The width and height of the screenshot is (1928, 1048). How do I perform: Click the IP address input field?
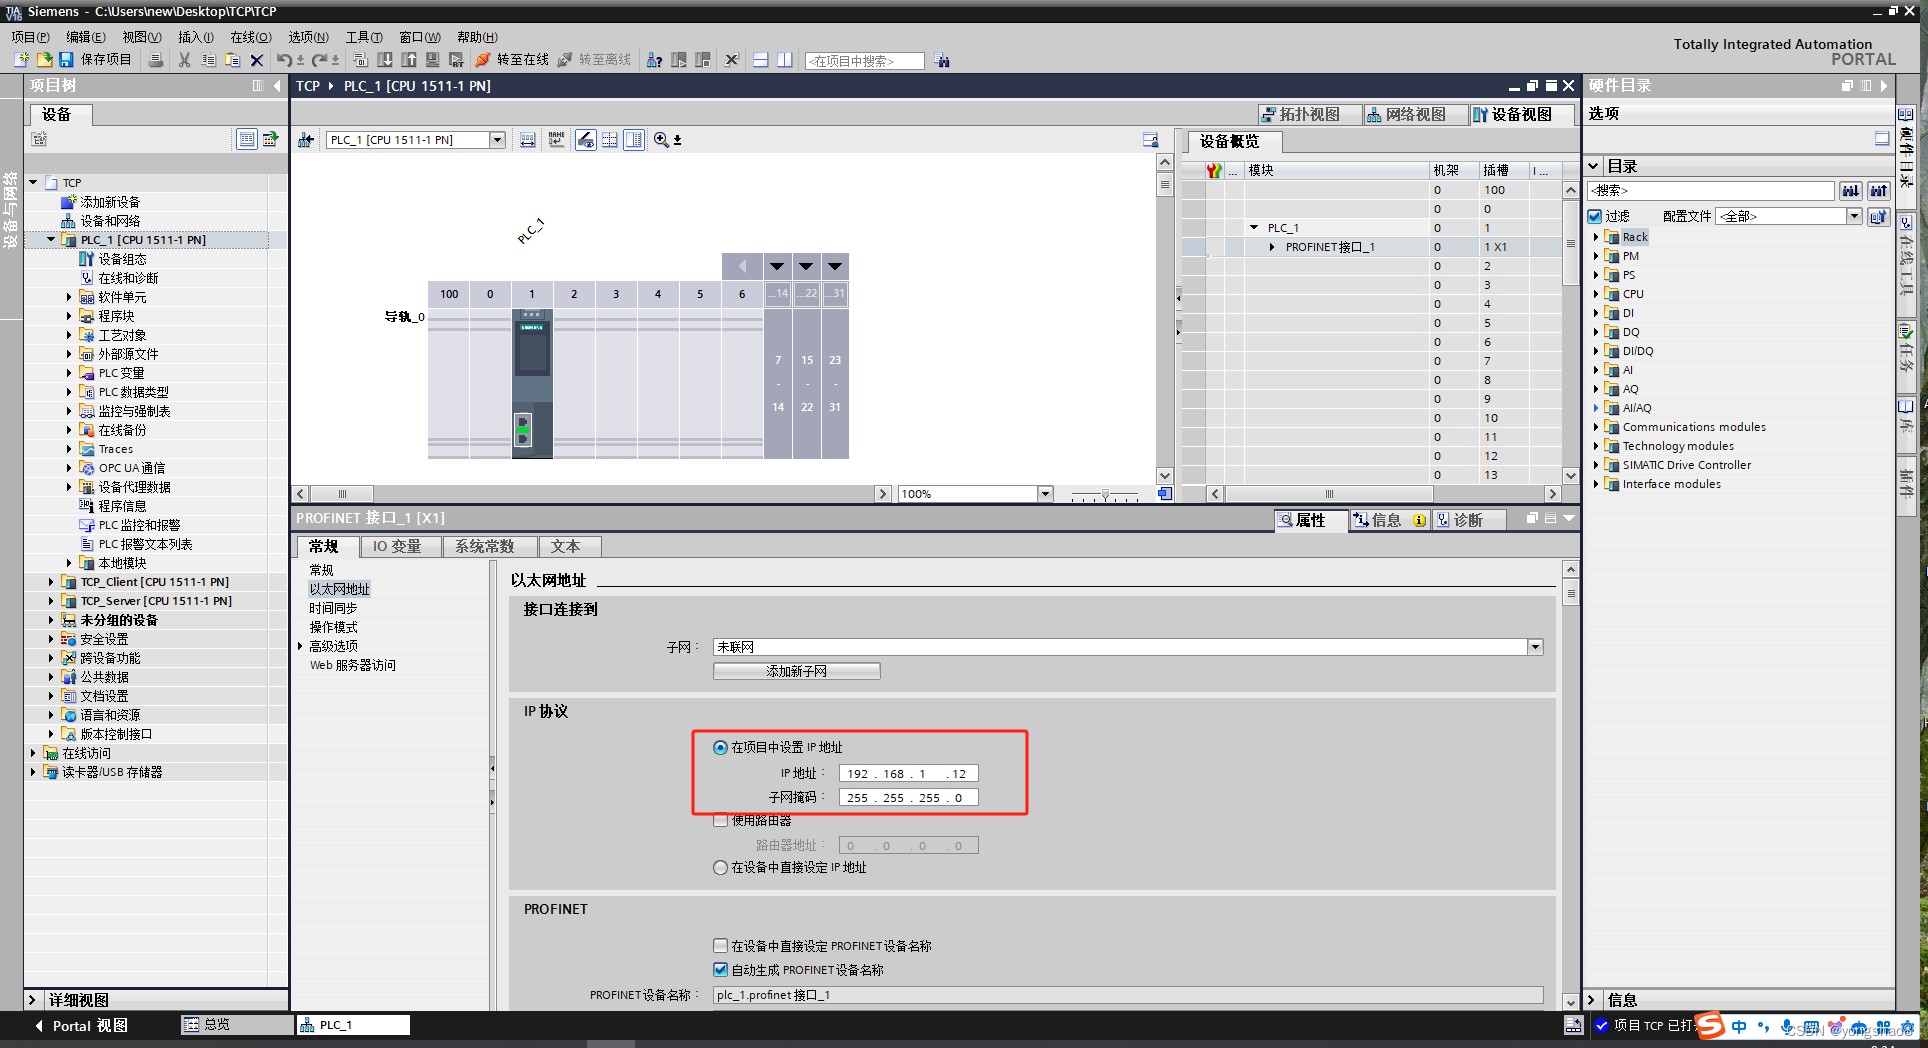908,773
